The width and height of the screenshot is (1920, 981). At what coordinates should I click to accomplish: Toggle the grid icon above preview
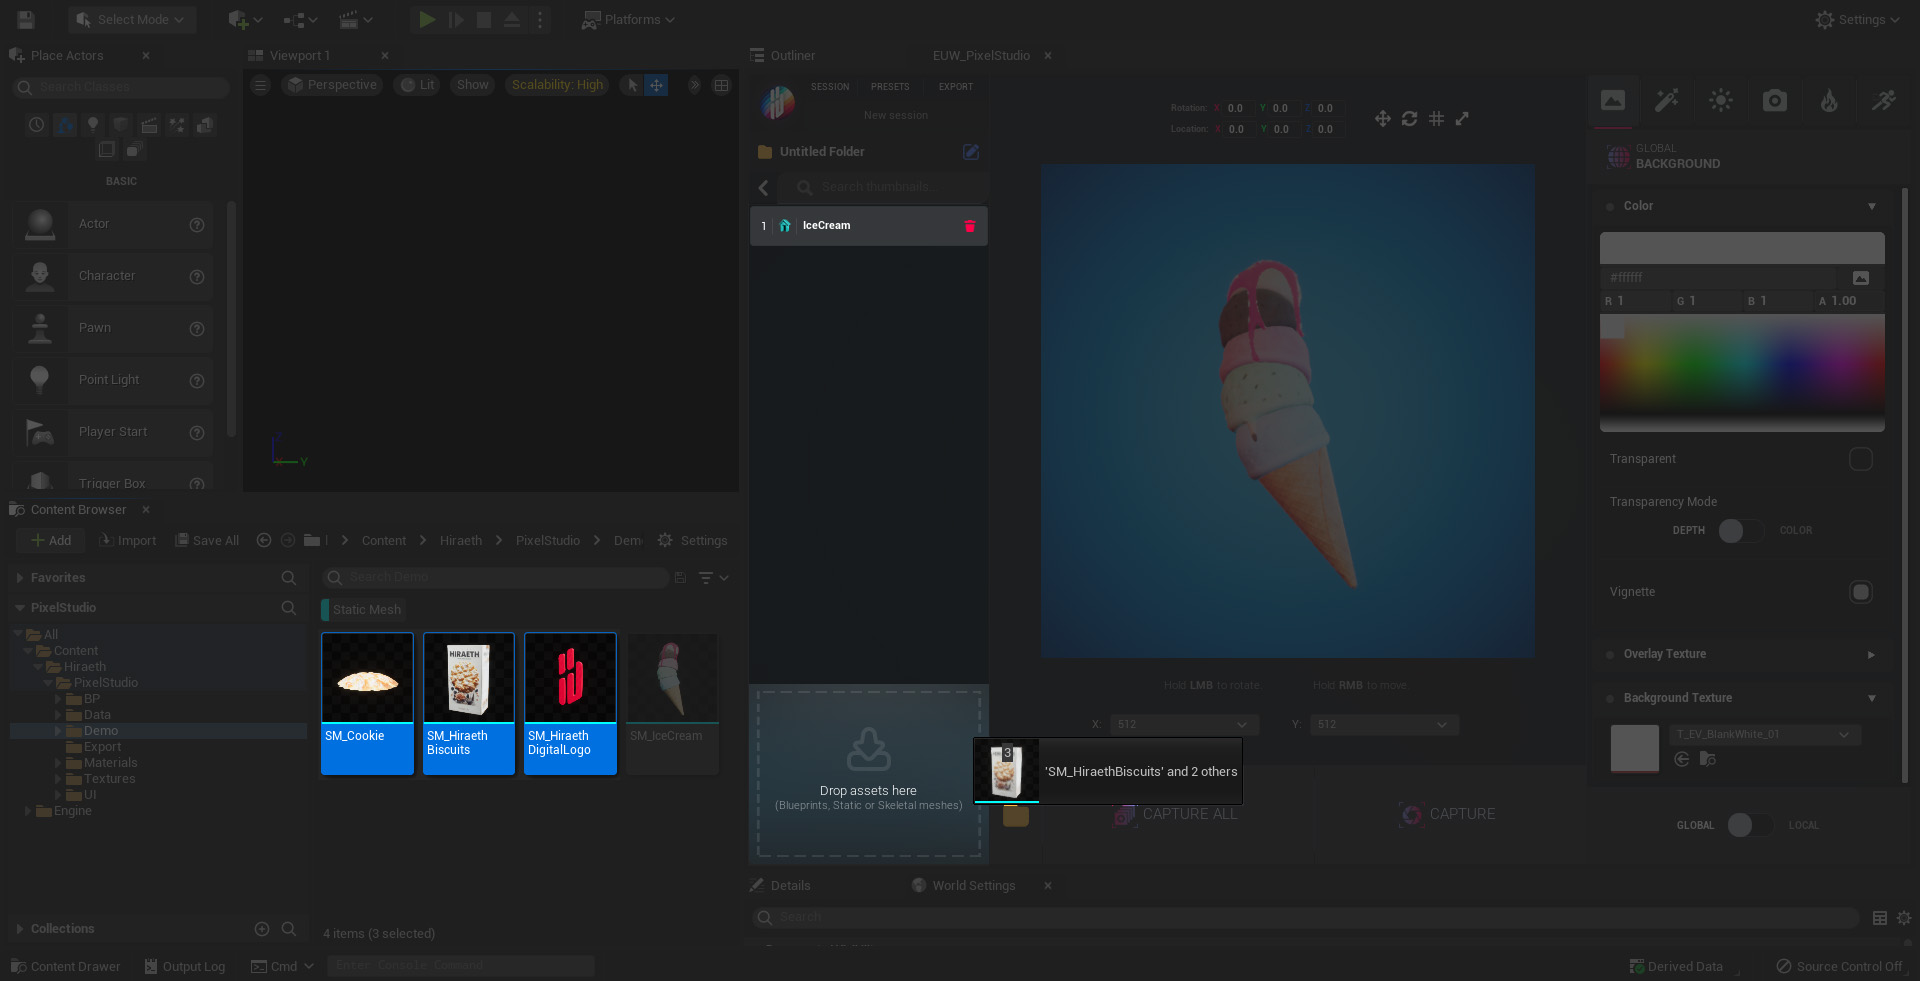pyautogui.click(x=1437, y=119)
